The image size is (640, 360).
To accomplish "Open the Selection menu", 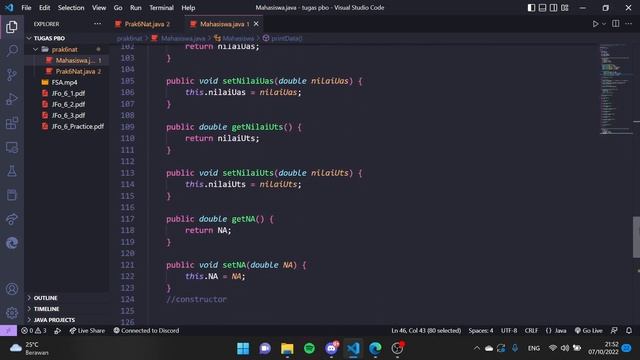I will click(71, 8).
